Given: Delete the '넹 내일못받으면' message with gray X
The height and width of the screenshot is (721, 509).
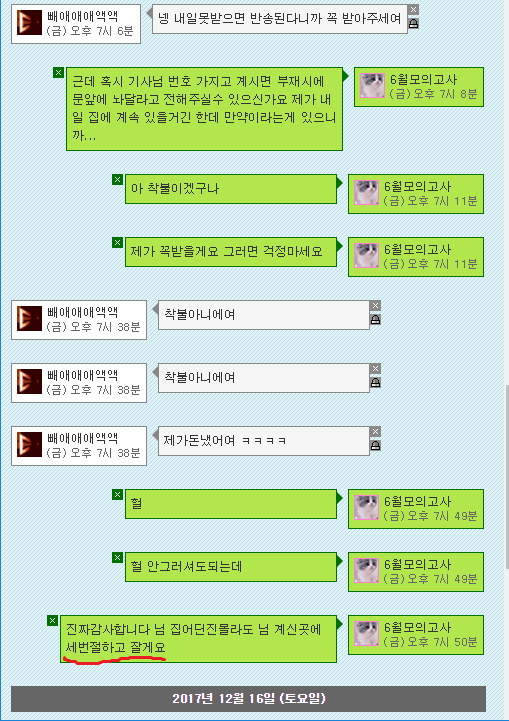Looking at the screenshot, I should 413,10.
